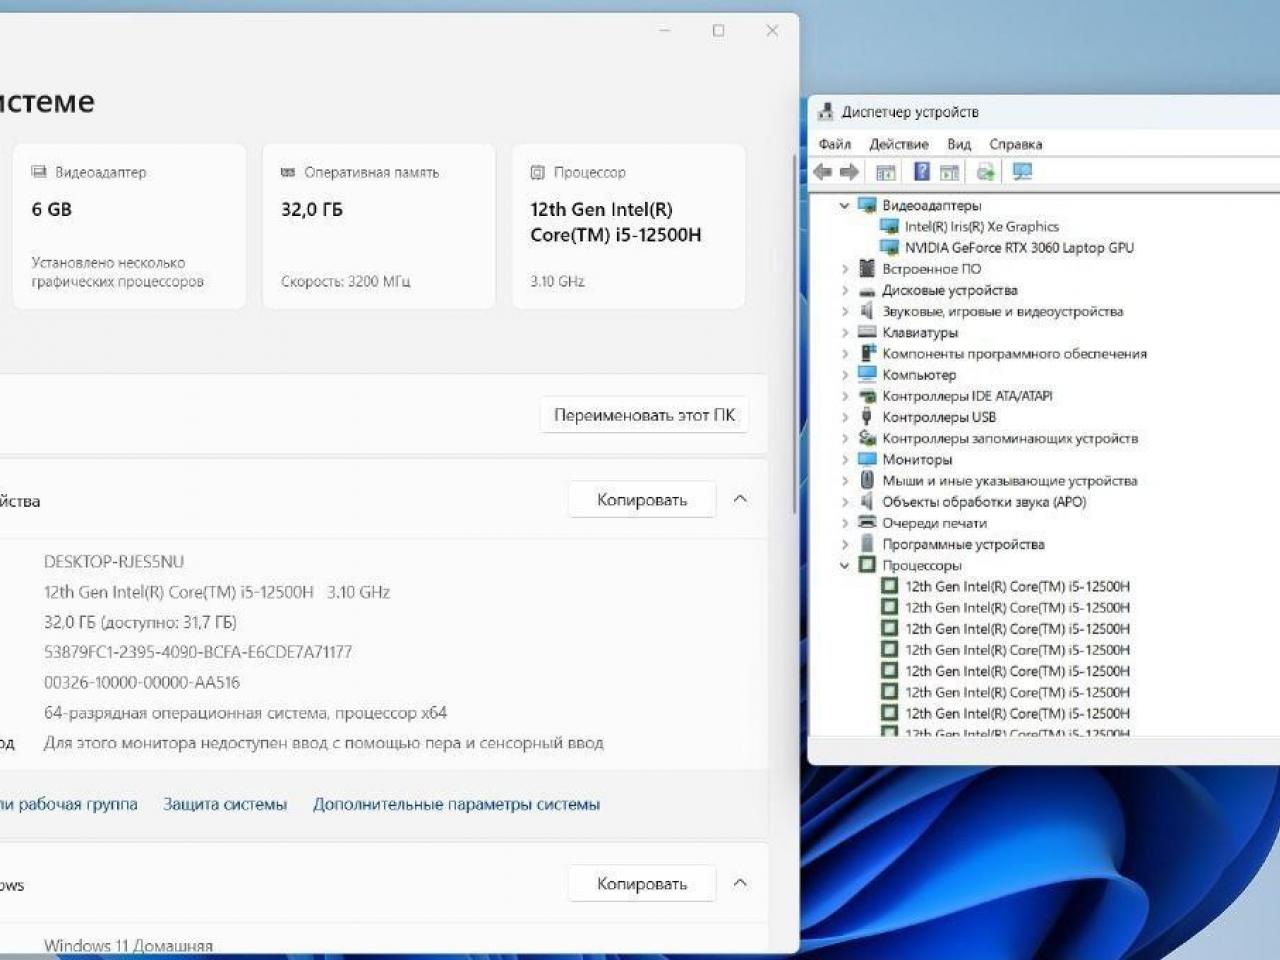Scan for hardware changes monitor icon
This screenshot has width=1280, height=960.
pyautogui.click(x=1022, y=172)
